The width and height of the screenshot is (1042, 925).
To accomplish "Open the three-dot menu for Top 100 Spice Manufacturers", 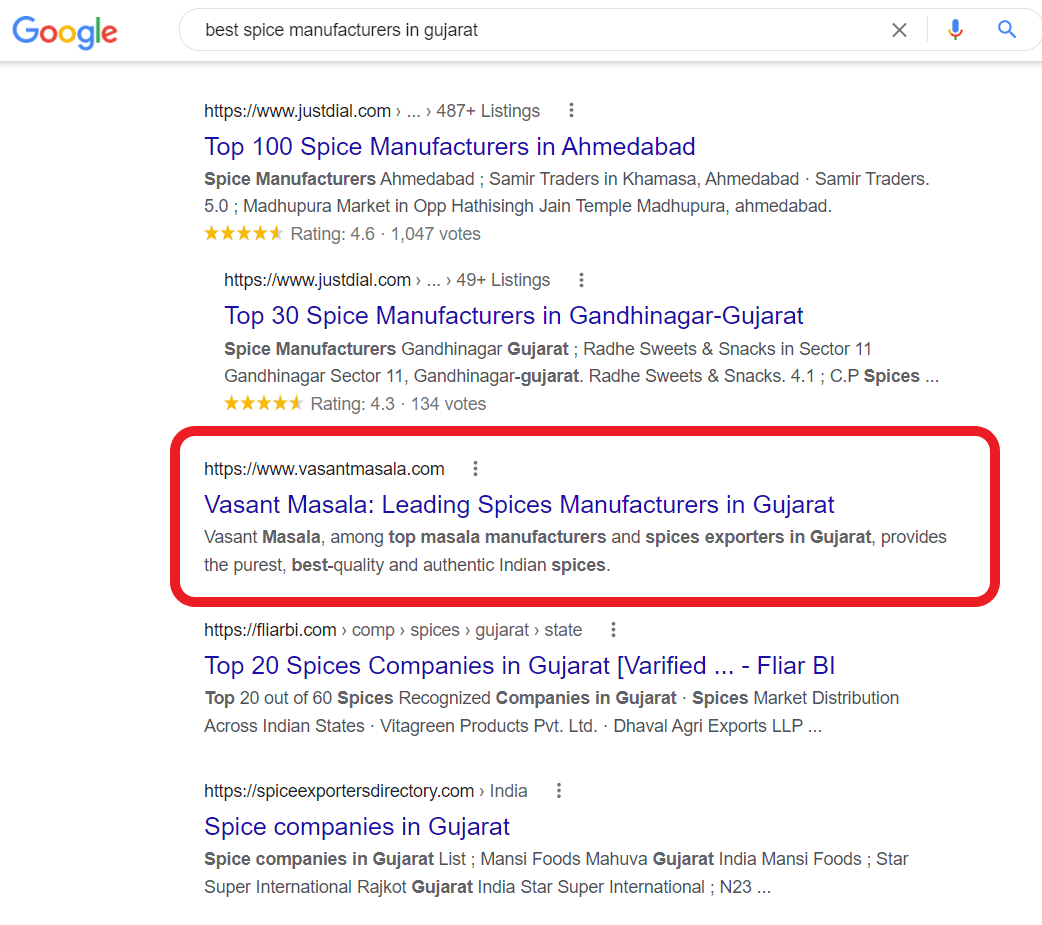I will click(571, 111).
